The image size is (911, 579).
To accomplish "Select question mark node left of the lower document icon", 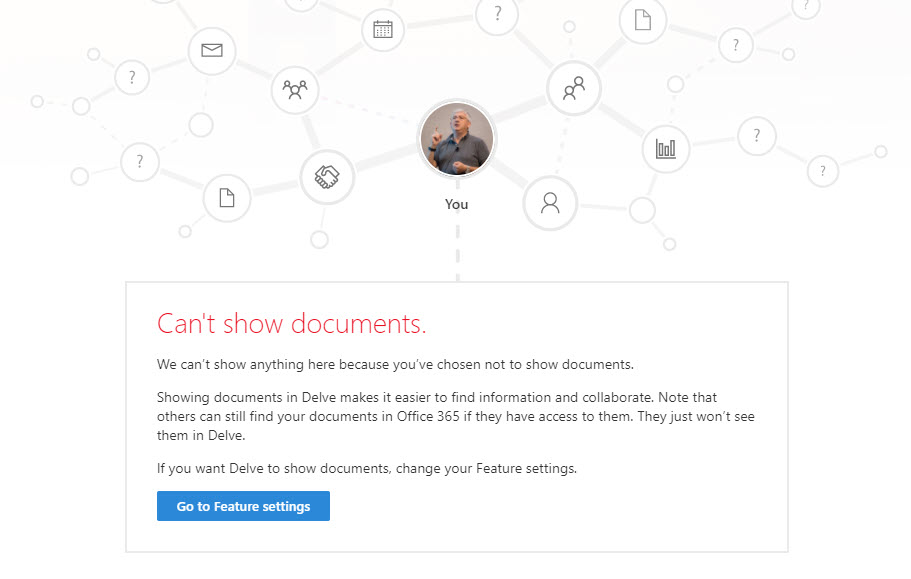I will point(140,162).
